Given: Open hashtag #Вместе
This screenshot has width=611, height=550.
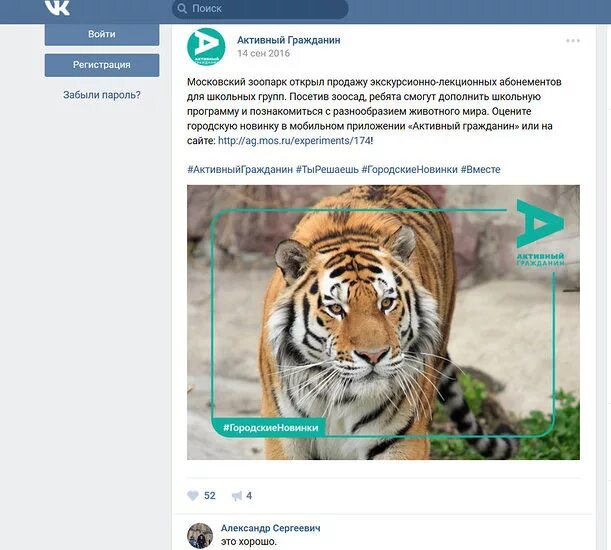Looking at the screenshot, I should 480,170.
